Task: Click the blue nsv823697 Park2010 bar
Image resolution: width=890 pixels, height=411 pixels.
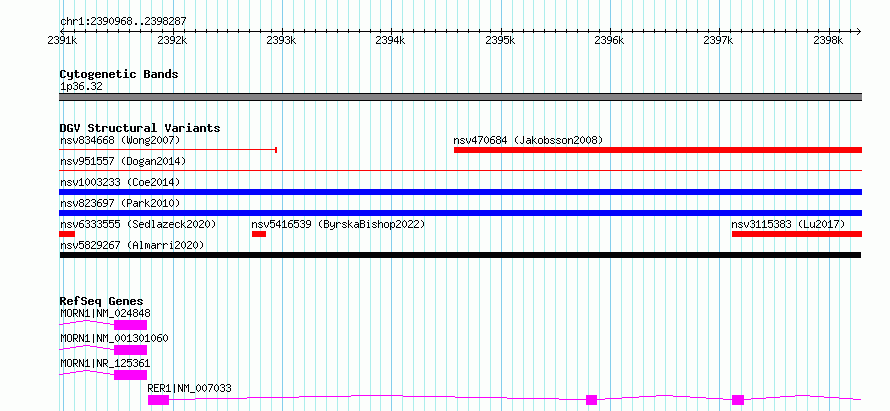Action: click(x=461, y=213)
